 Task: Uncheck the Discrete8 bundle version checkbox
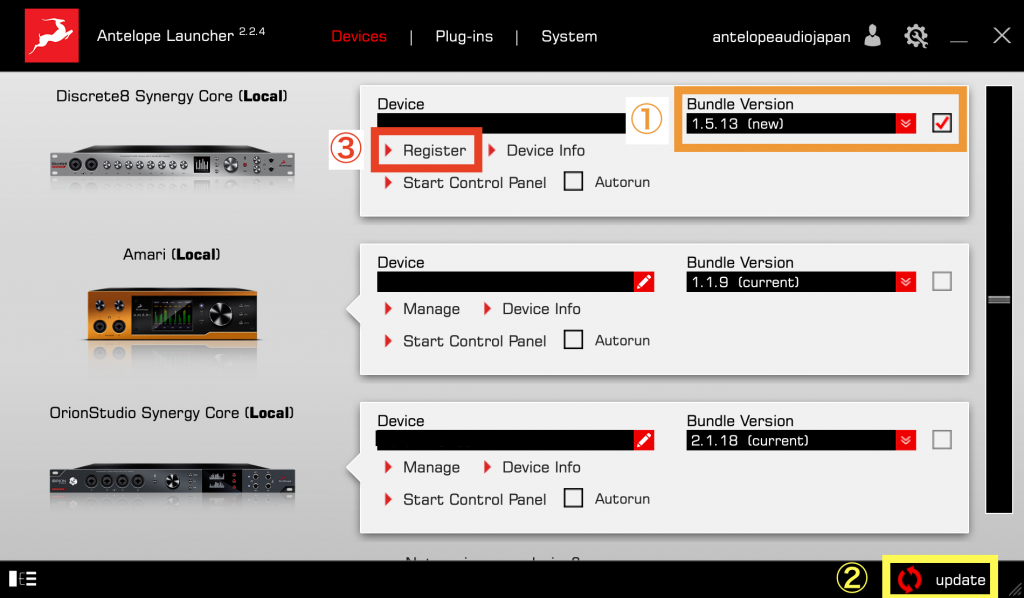[942, 123]
